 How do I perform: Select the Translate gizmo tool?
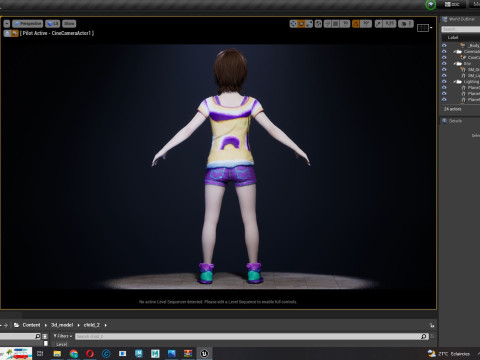(x=293, y=24)
